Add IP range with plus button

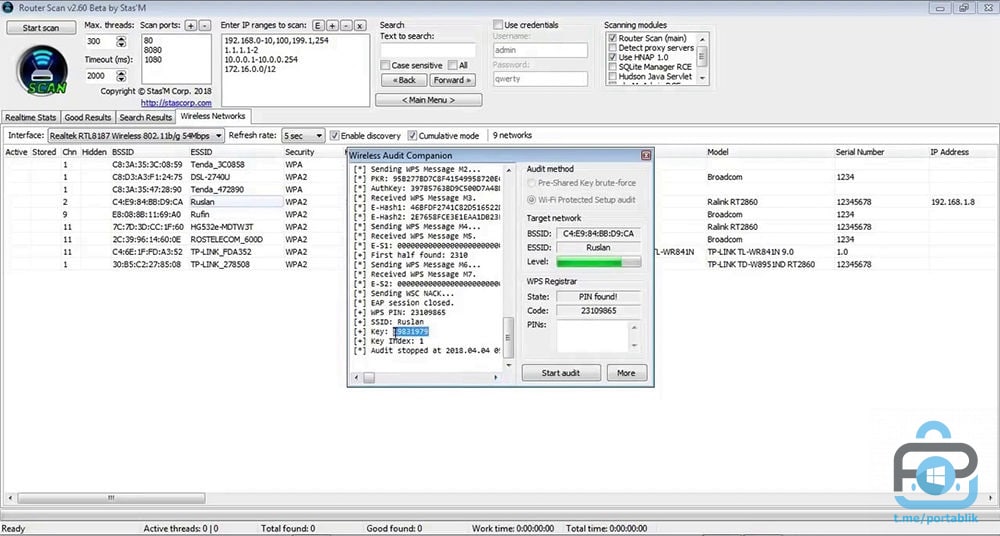(332, 26)
